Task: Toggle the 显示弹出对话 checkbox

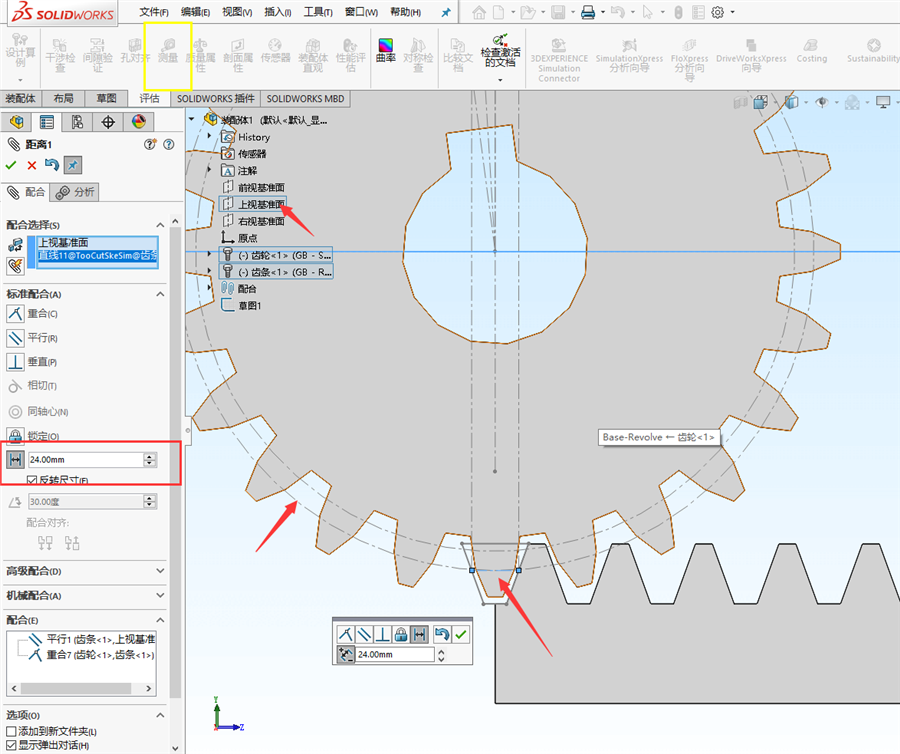Action: (x=11, y=745)
